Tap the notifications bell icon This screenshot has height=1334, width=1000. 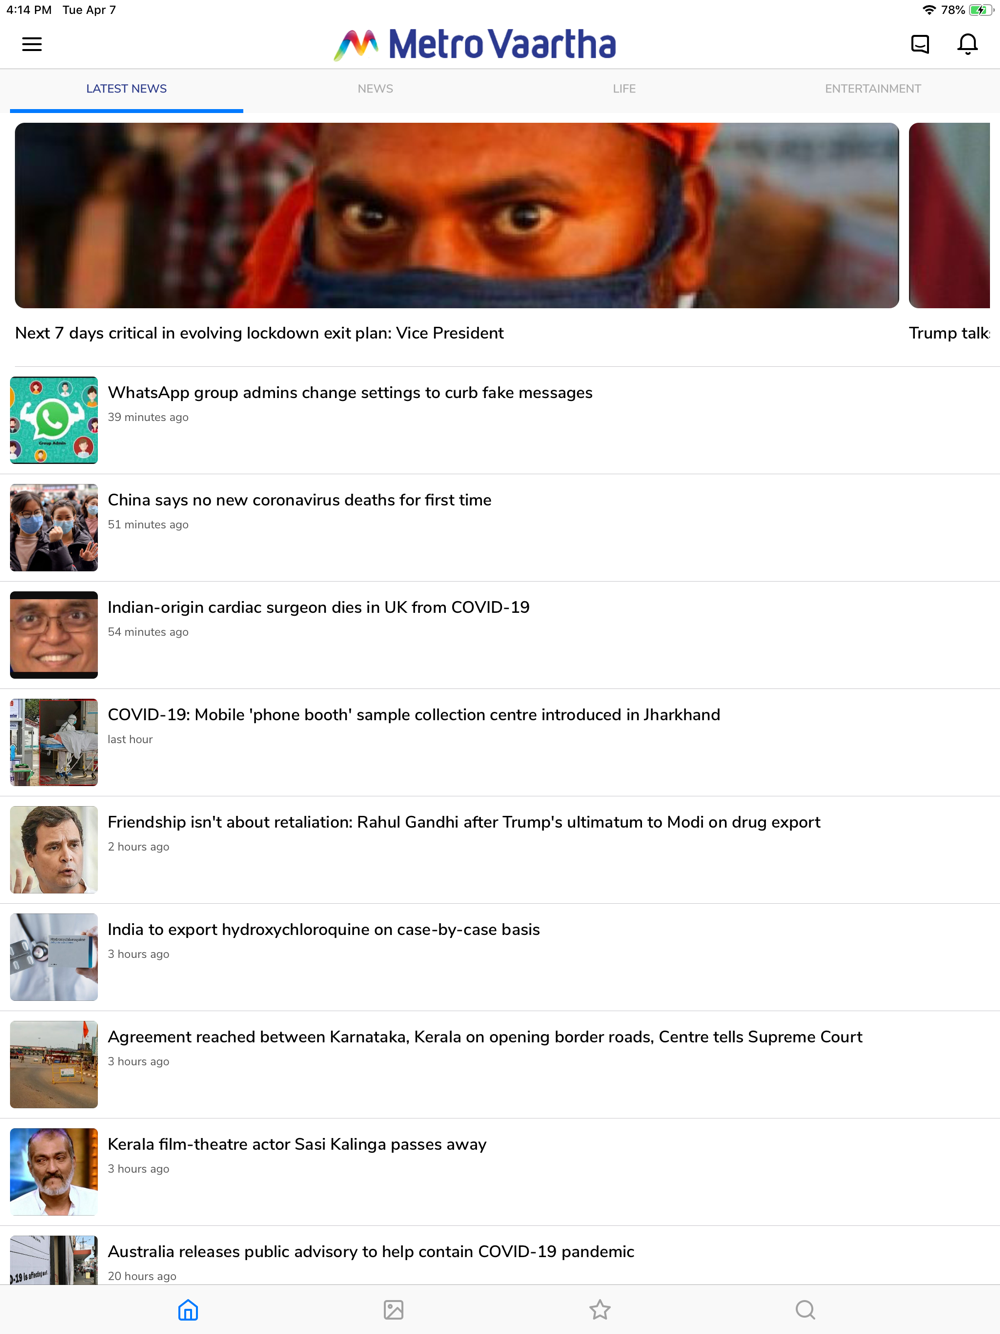967,44
